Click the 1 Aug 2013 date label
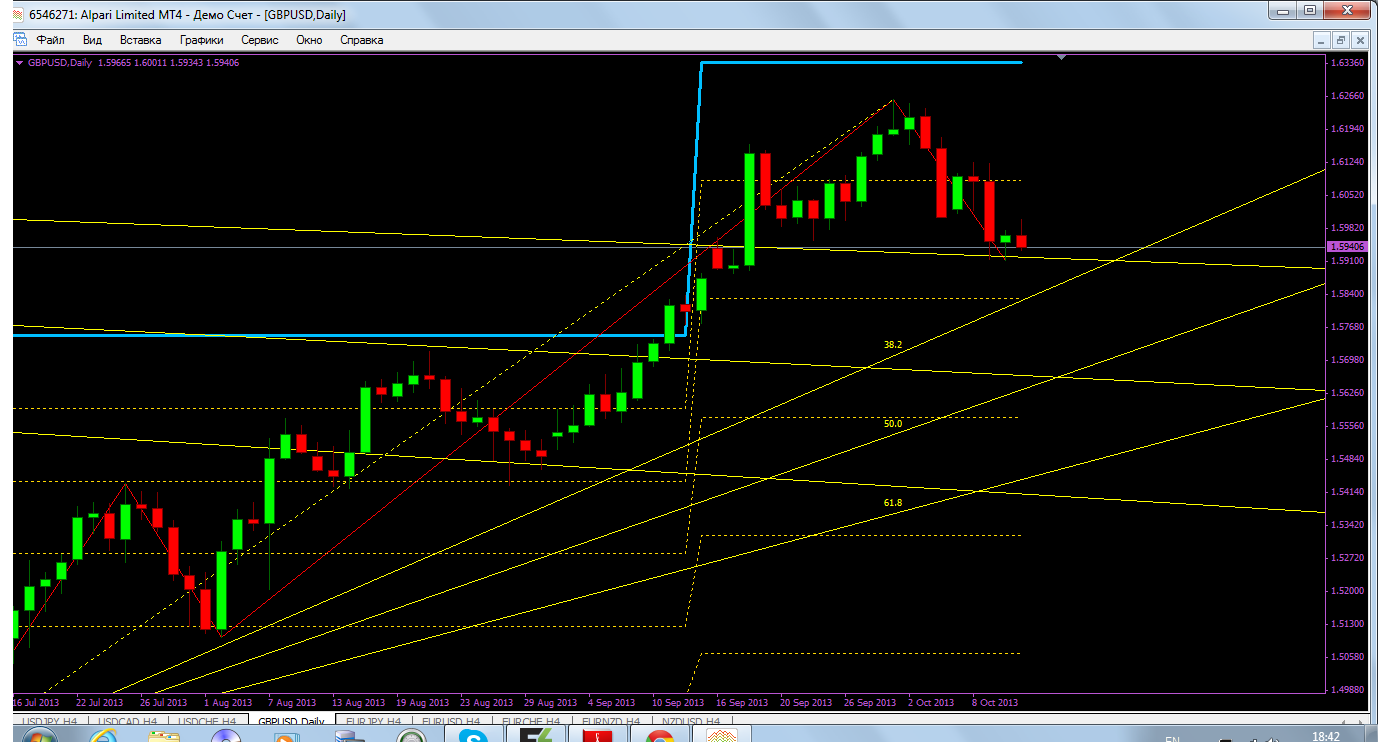The width and height of the screenshot is (1378, 742). click(x=227, y=703)
